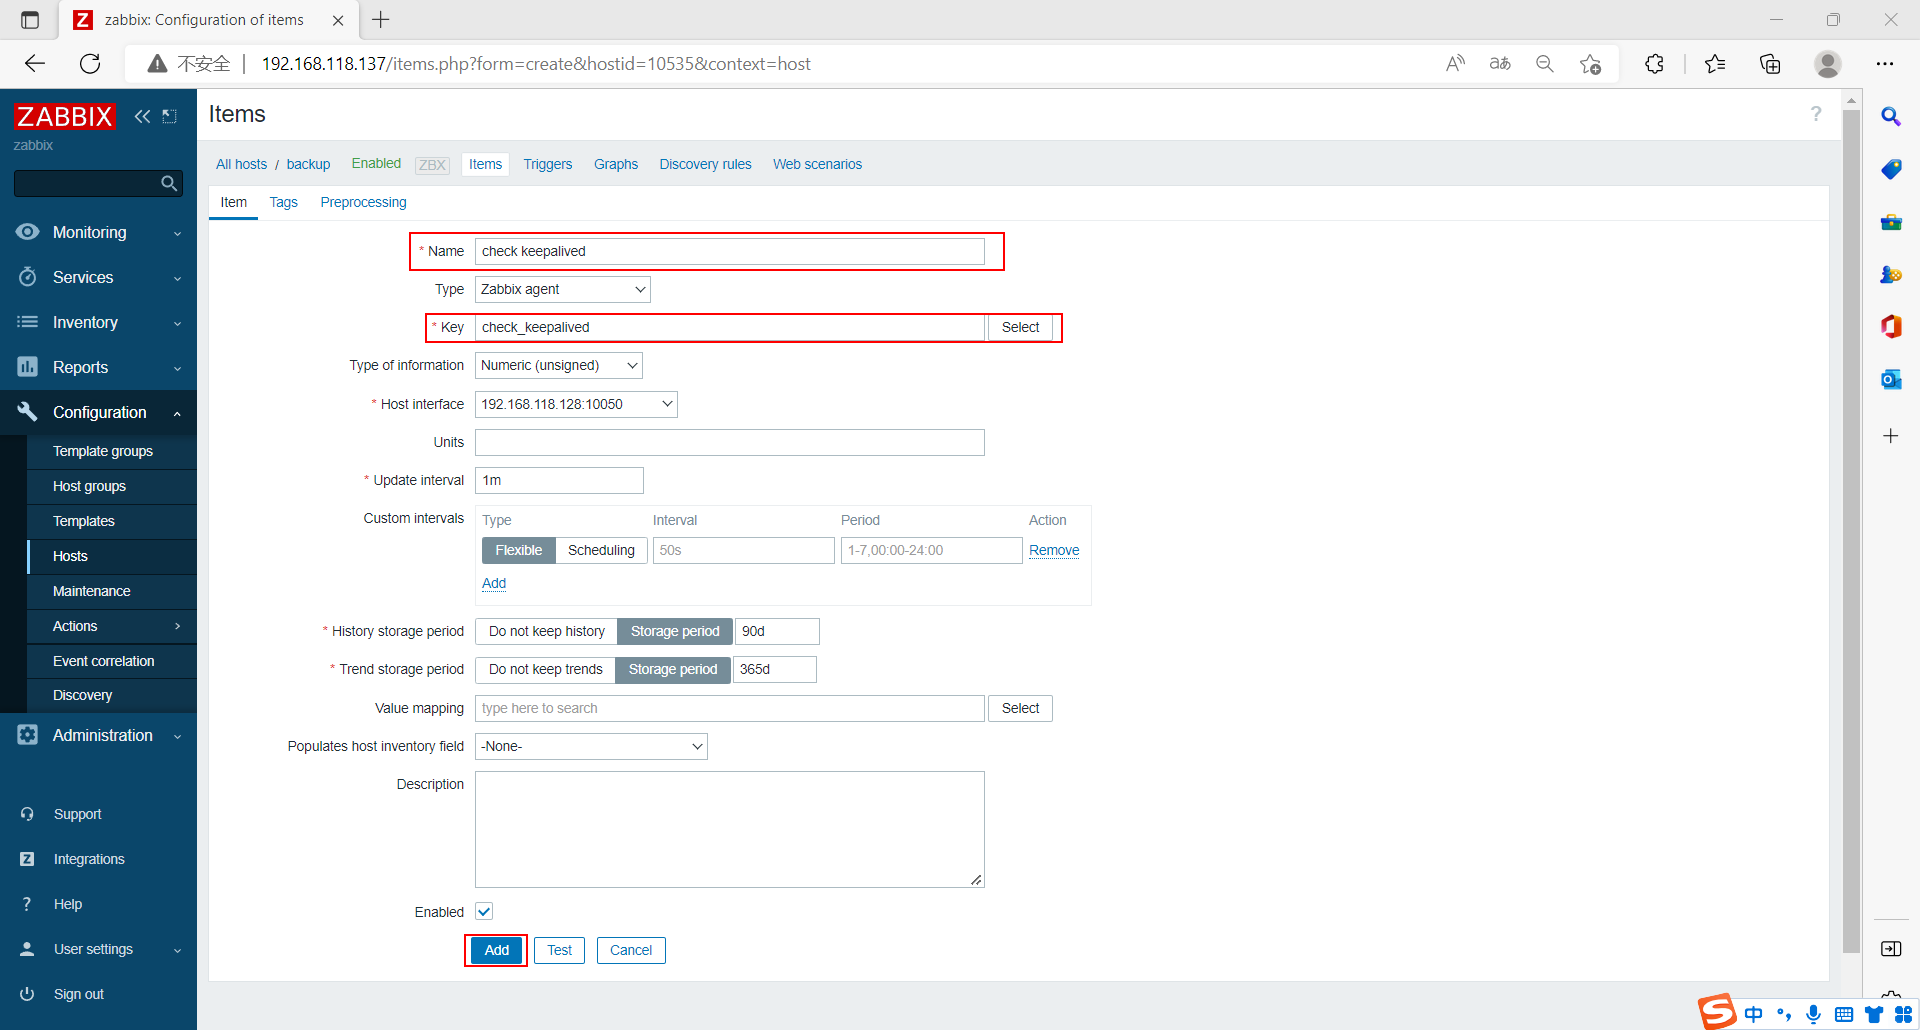Image resolution: width=1920 pixels, height=1030 pixels.
Task: Reload the page with browser refresh
Action: pos(90,64)
